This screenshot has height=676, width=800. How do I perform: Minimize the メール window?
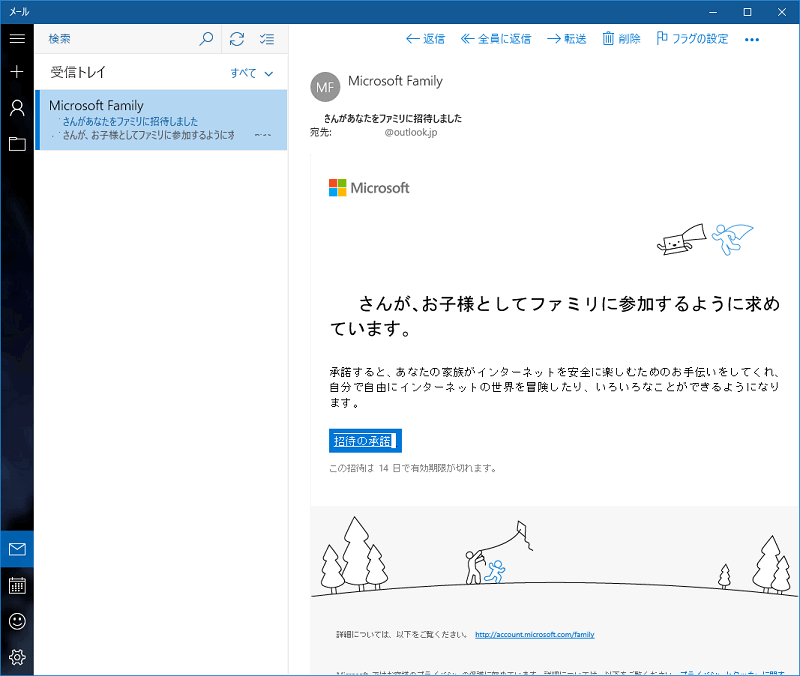coord(713,12)
